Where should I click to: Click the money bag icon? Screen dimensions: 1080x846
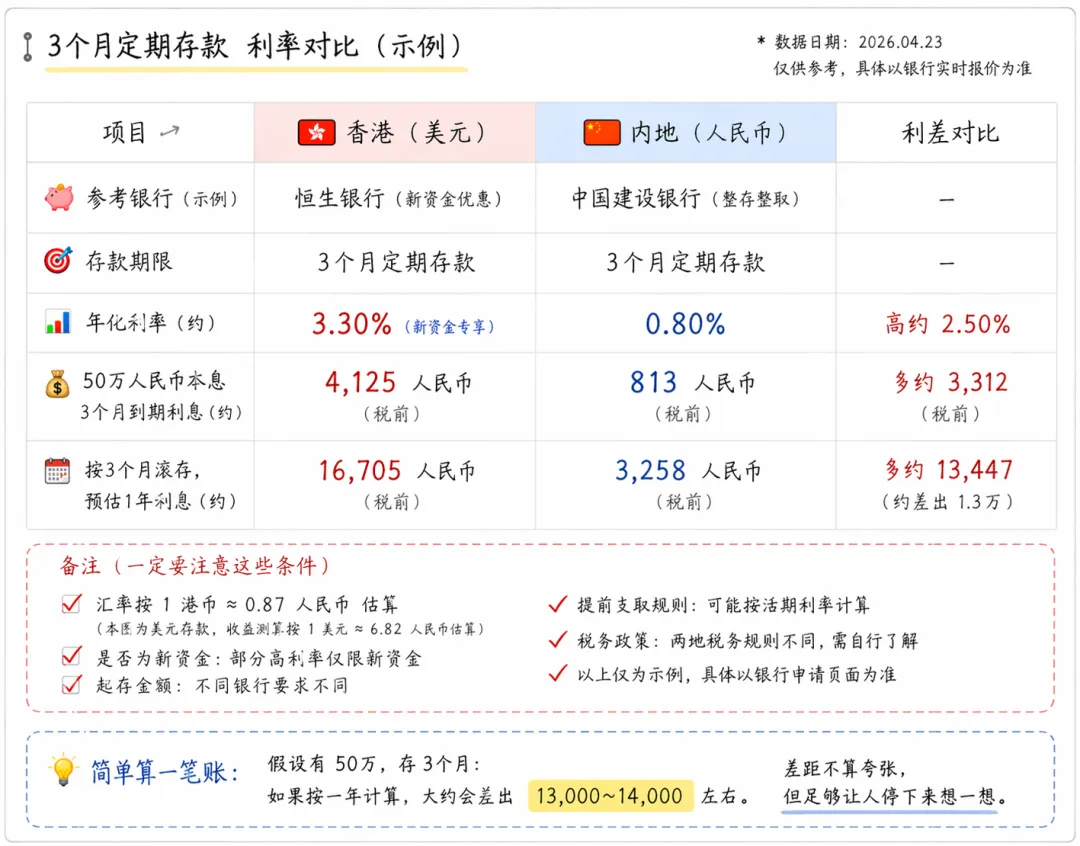click(57, 384)
